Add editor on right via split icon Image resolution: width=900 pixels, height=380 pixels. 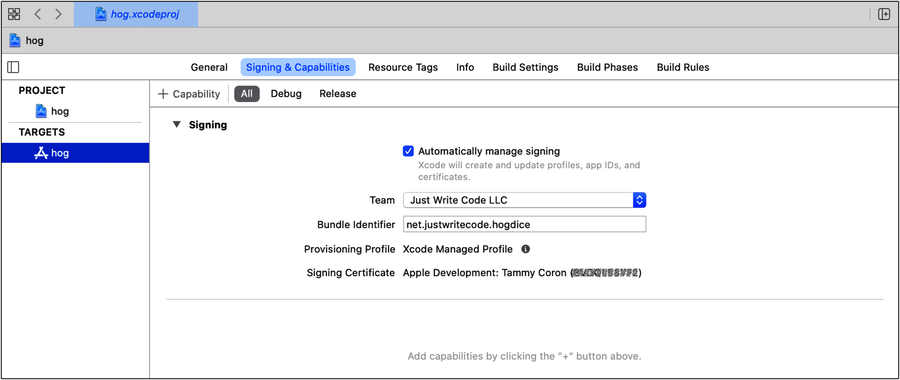pyautogui.click(x=884, y=14)
